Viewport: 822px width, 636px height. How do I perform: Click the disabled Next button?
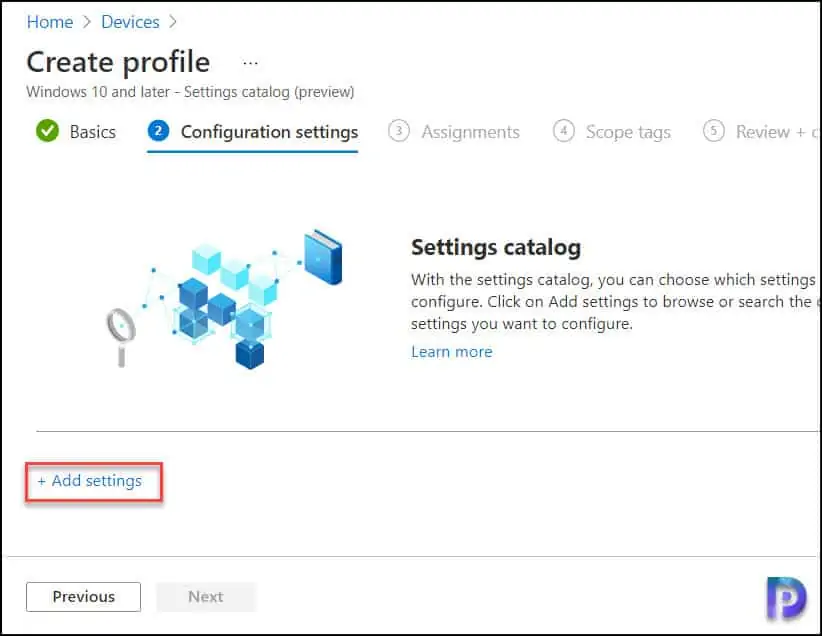tap(206, 597)
